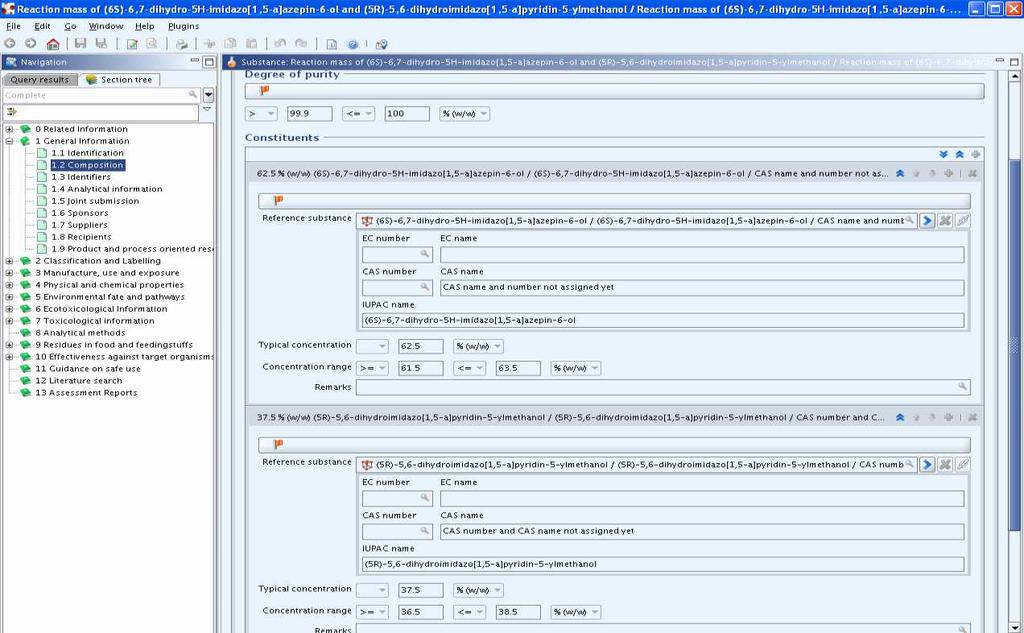This screenshot has height=633, width=1024.
Task: Go to (6S)-azepin-6-ol reference substance link arrow
Action: pos(927,221)
